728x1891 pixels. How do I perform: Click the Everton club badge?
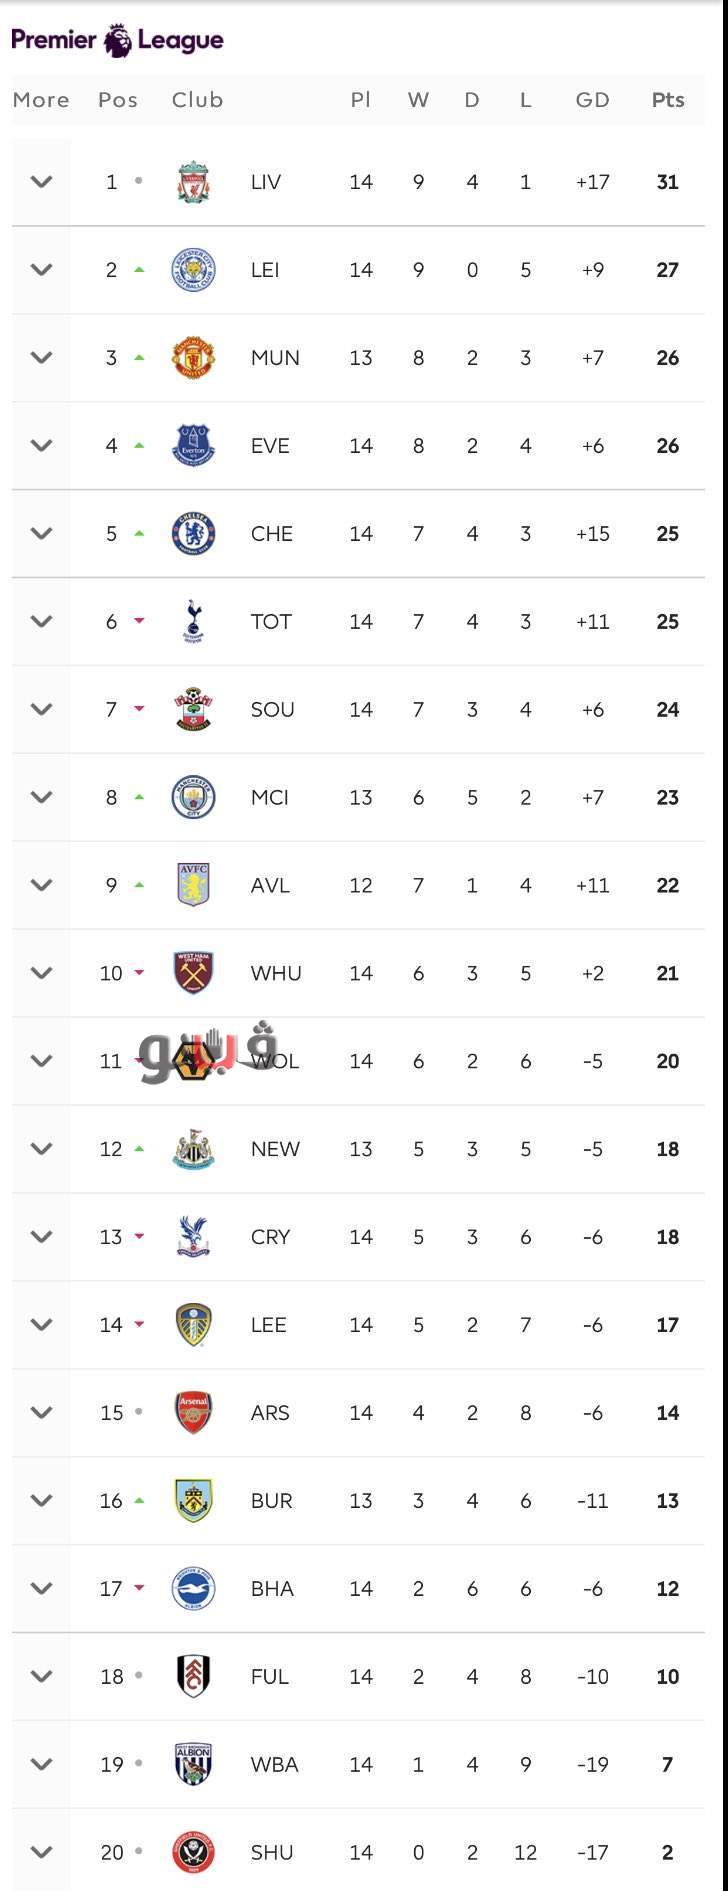pos(193,446)
